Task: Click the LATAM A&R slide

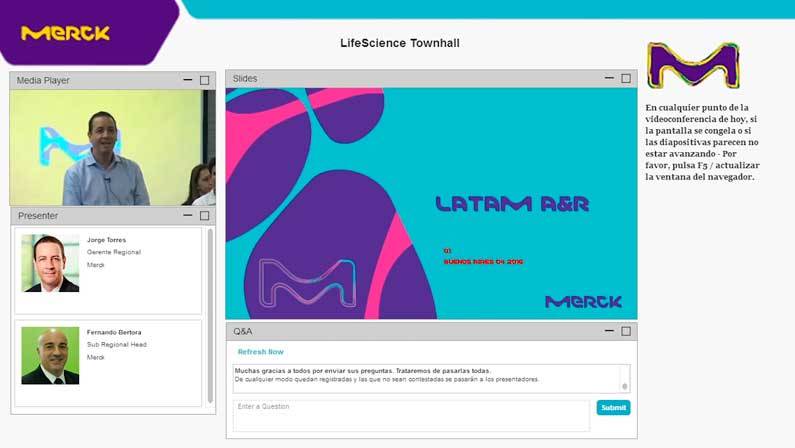Action: coord(431,204)
